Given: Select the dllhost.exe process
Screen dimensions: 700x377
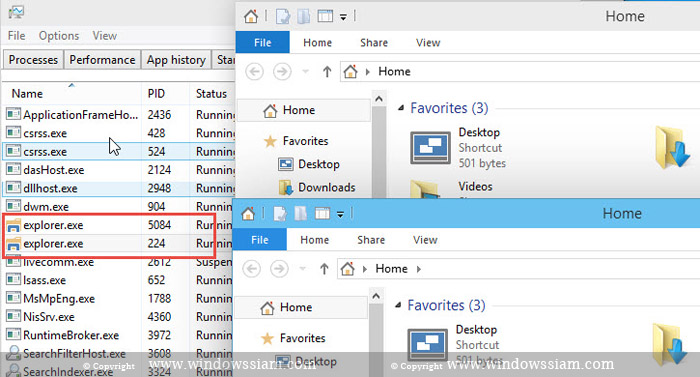Looking at the screenshot, I should [119, 188].
